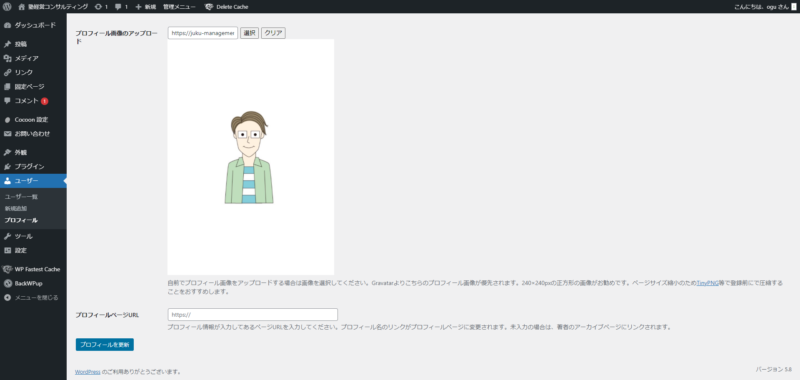
Task: Click the Cocoon 設定 circle icon
Action: click(7, 119)
